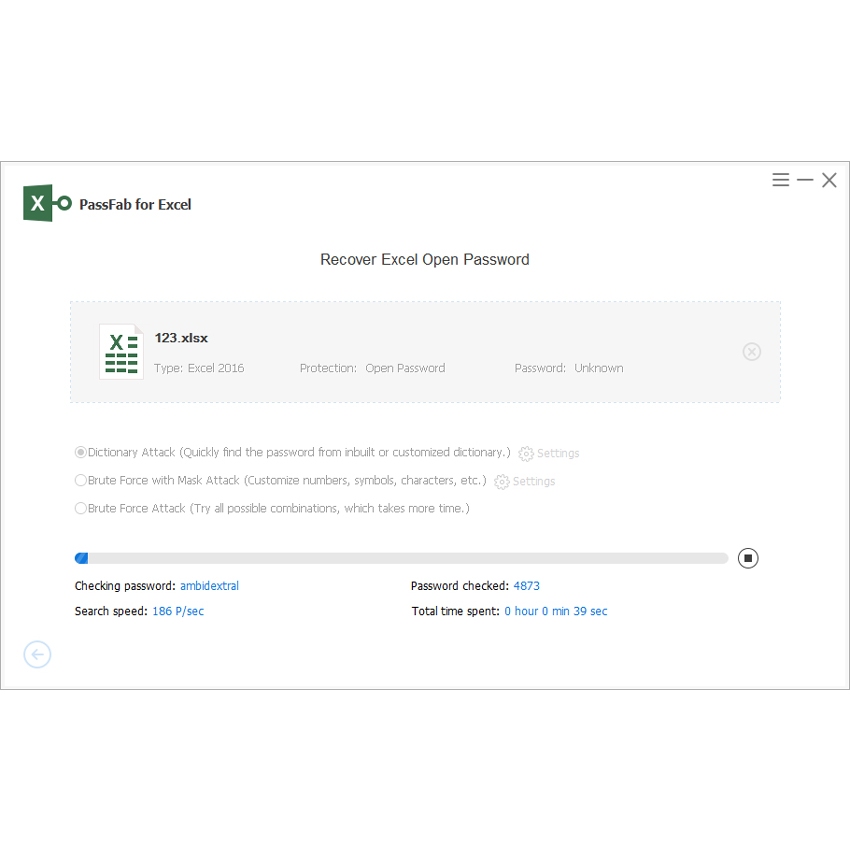Stop the password recovery process
The height and width of the screenshot is (850, 850).
coord(748,558)
